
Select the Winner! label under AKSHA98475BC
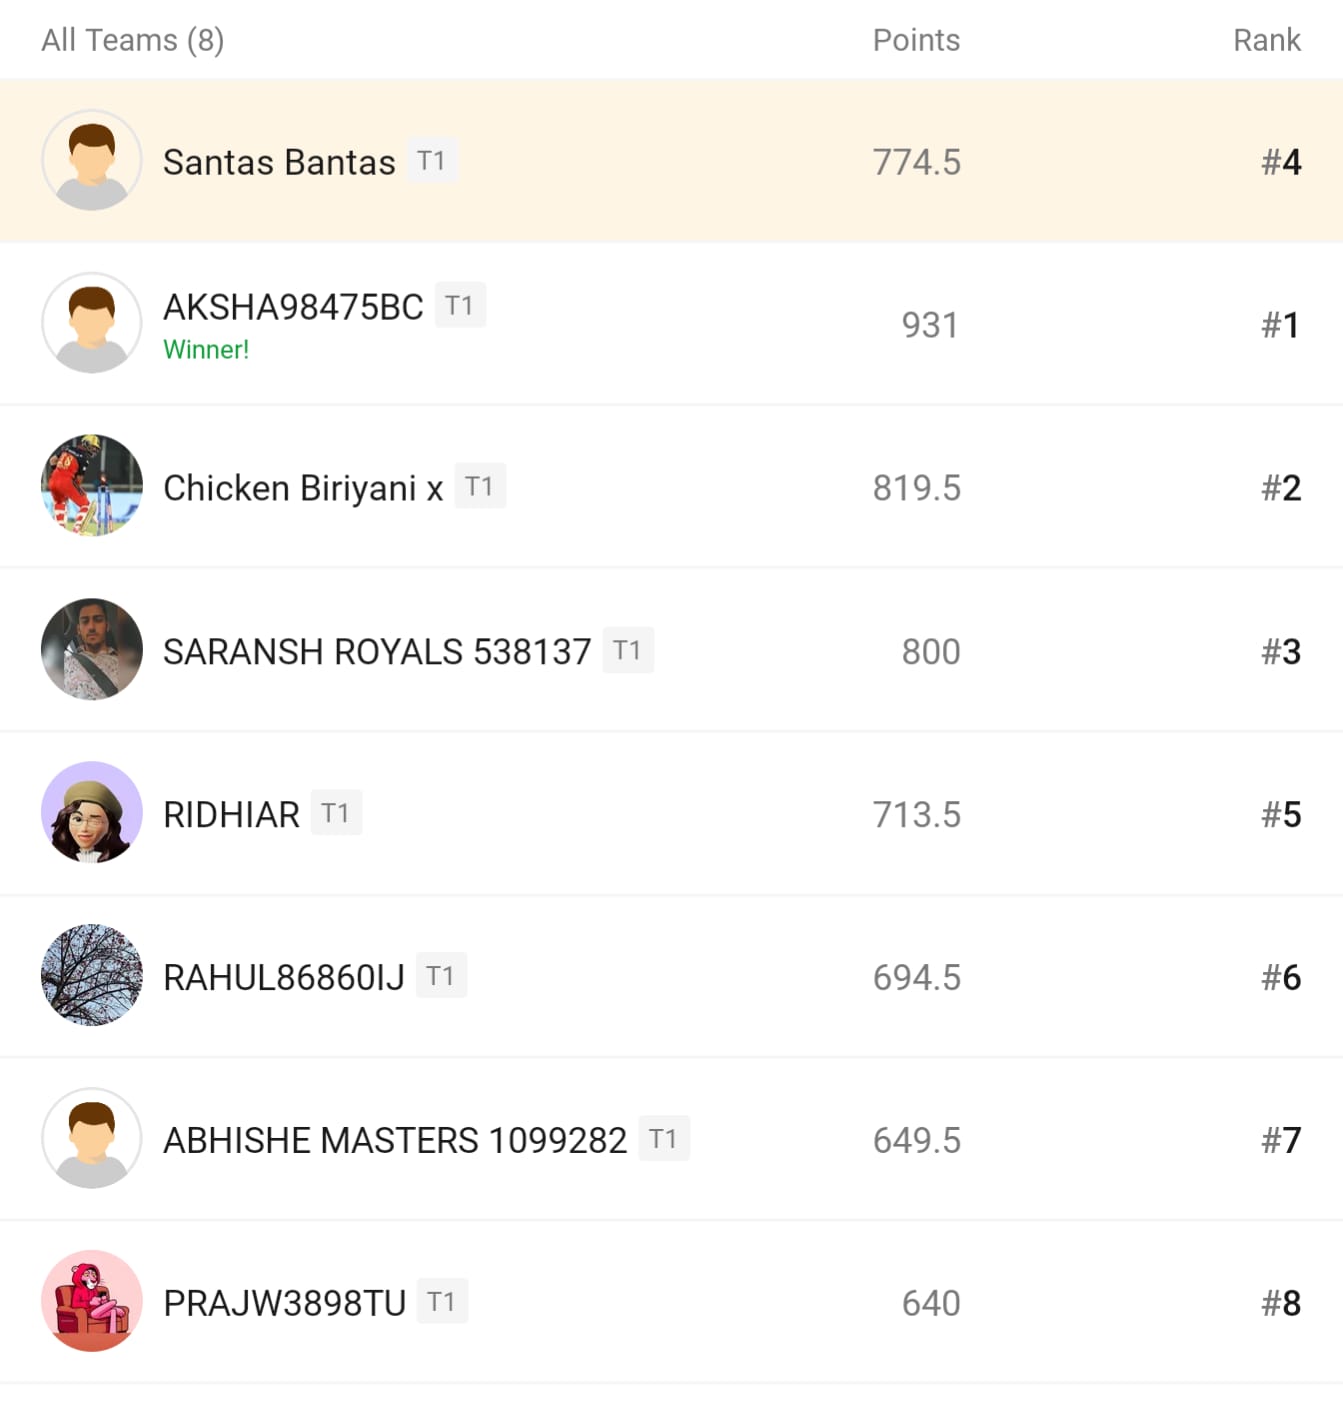point(206,350)
